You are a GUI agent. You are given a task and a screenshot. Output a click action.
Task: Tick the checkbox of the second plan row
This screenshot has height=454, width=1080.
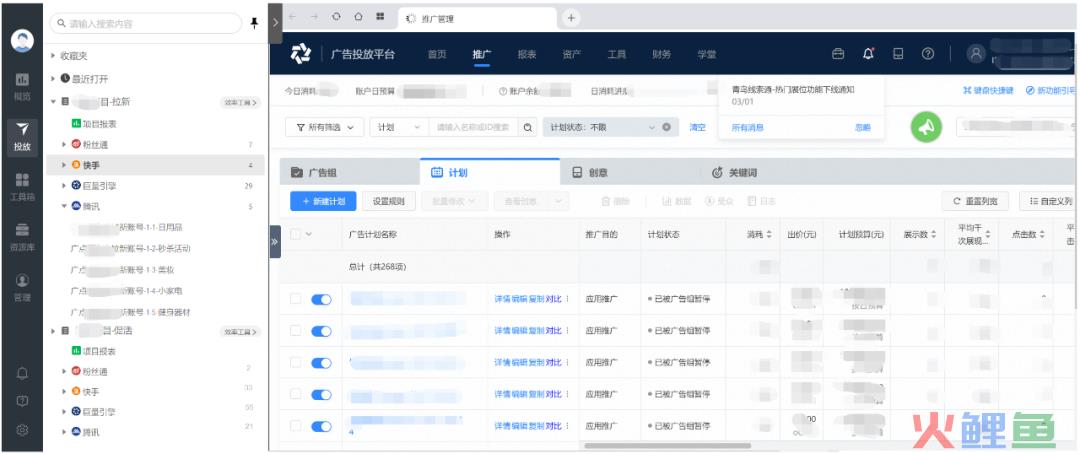click(295, 331)
